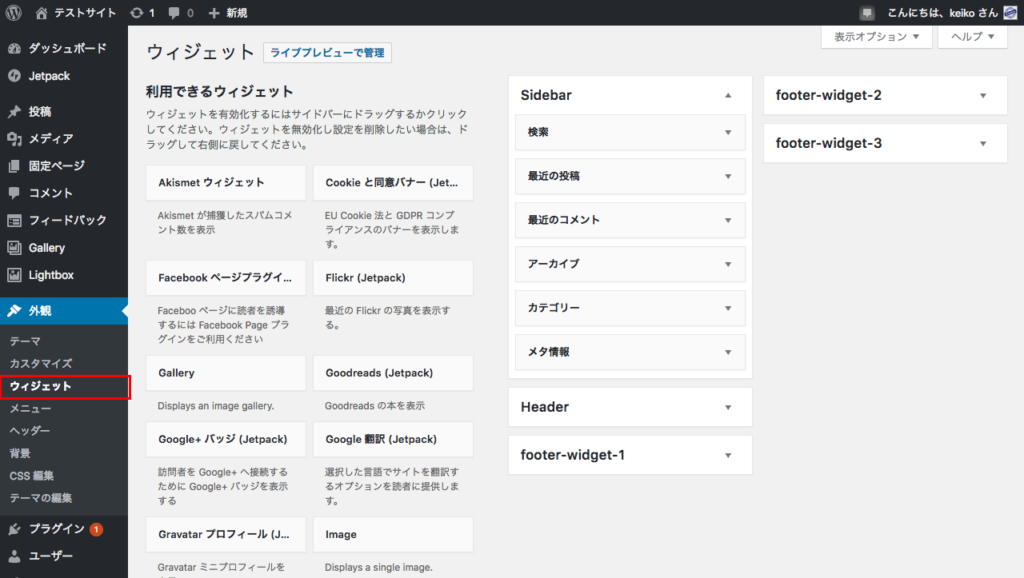This screenshot has height=578, width=1024.
Task: Click the メディア icon in sidebar
Action: point(14,138)
